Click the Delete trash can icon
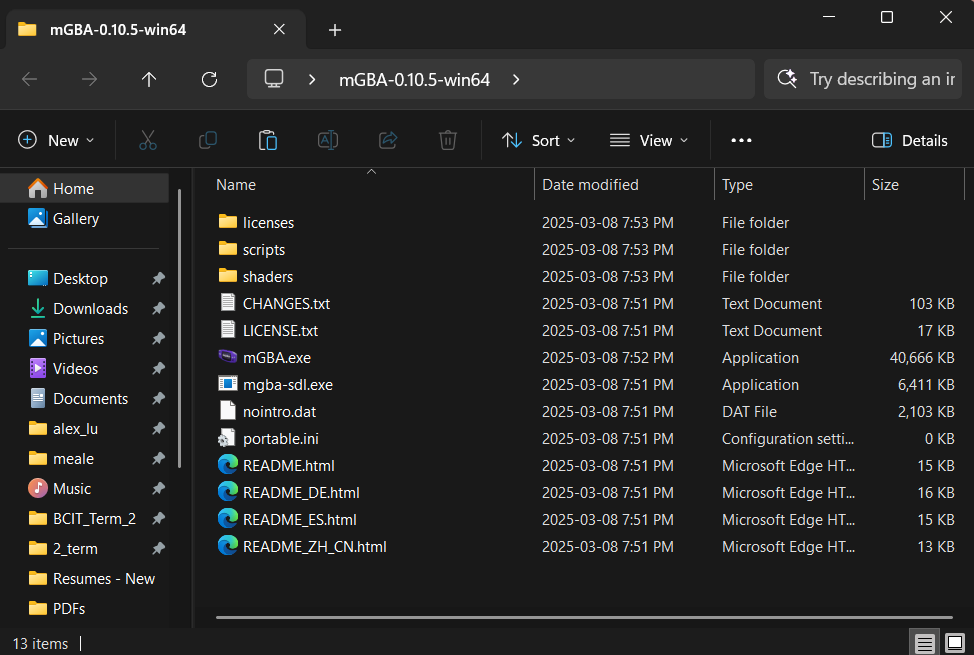Viewport: 974px width, 655px height. (448, 140)
